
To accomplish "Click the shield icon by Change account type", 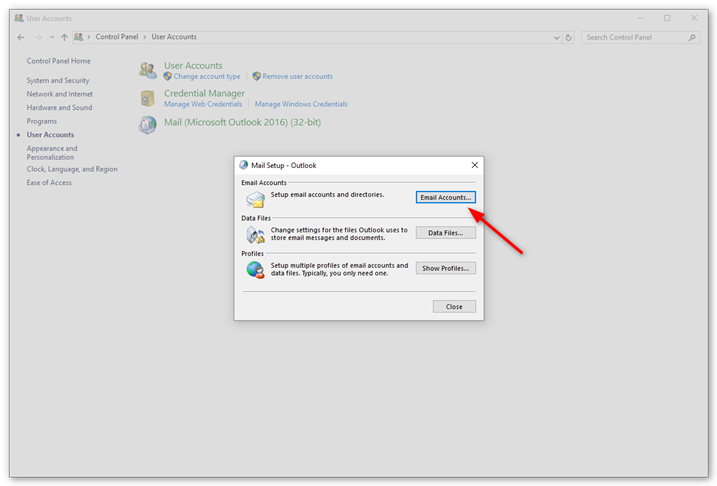I will point(168,76).
